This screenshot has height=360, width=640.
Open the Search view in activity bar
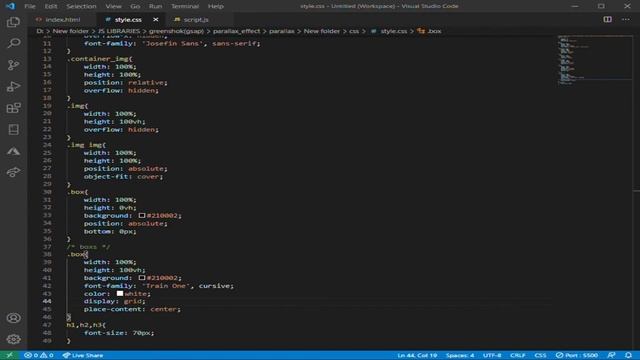pos(13,43)
